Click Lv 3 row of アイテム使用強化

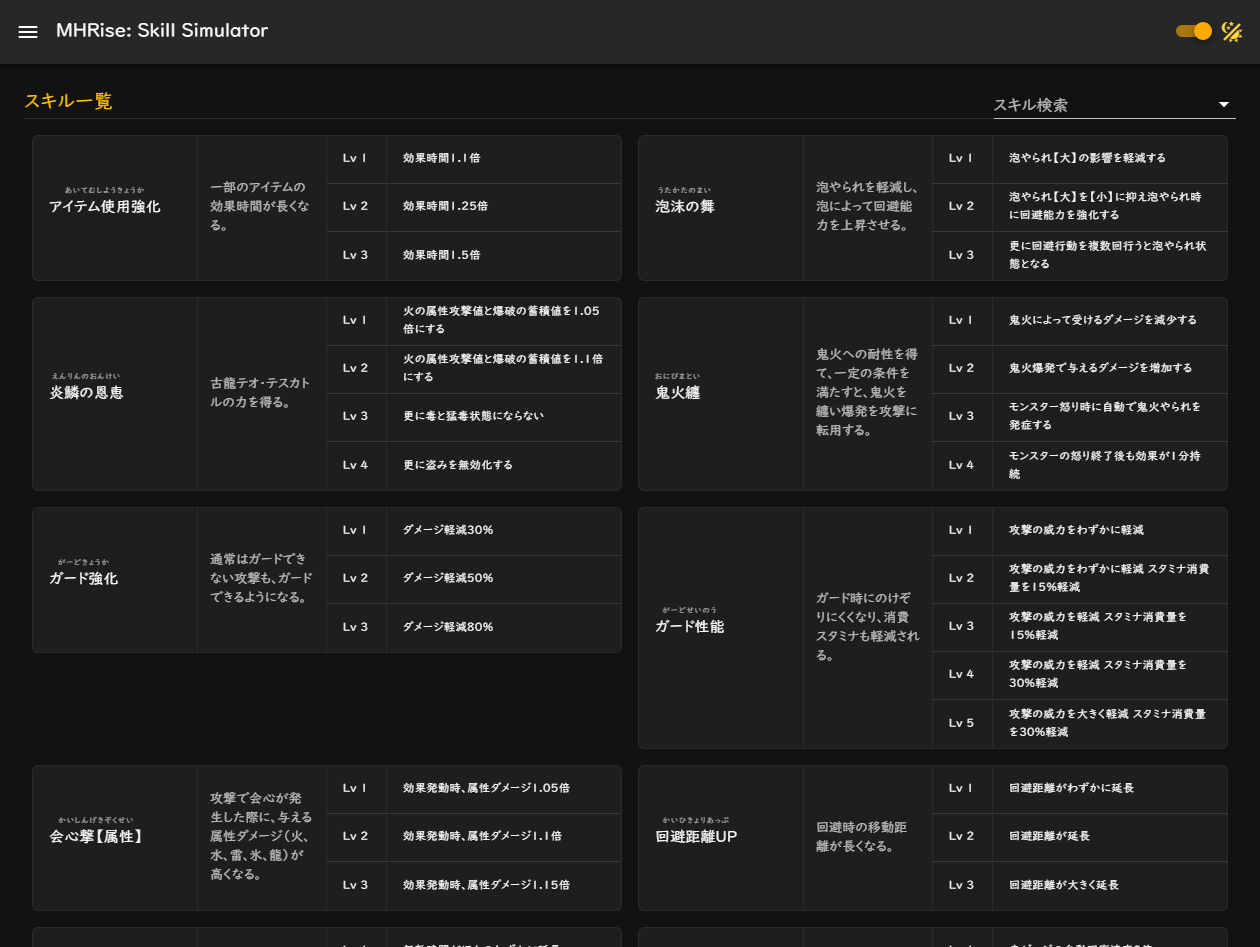click(474, 255)
